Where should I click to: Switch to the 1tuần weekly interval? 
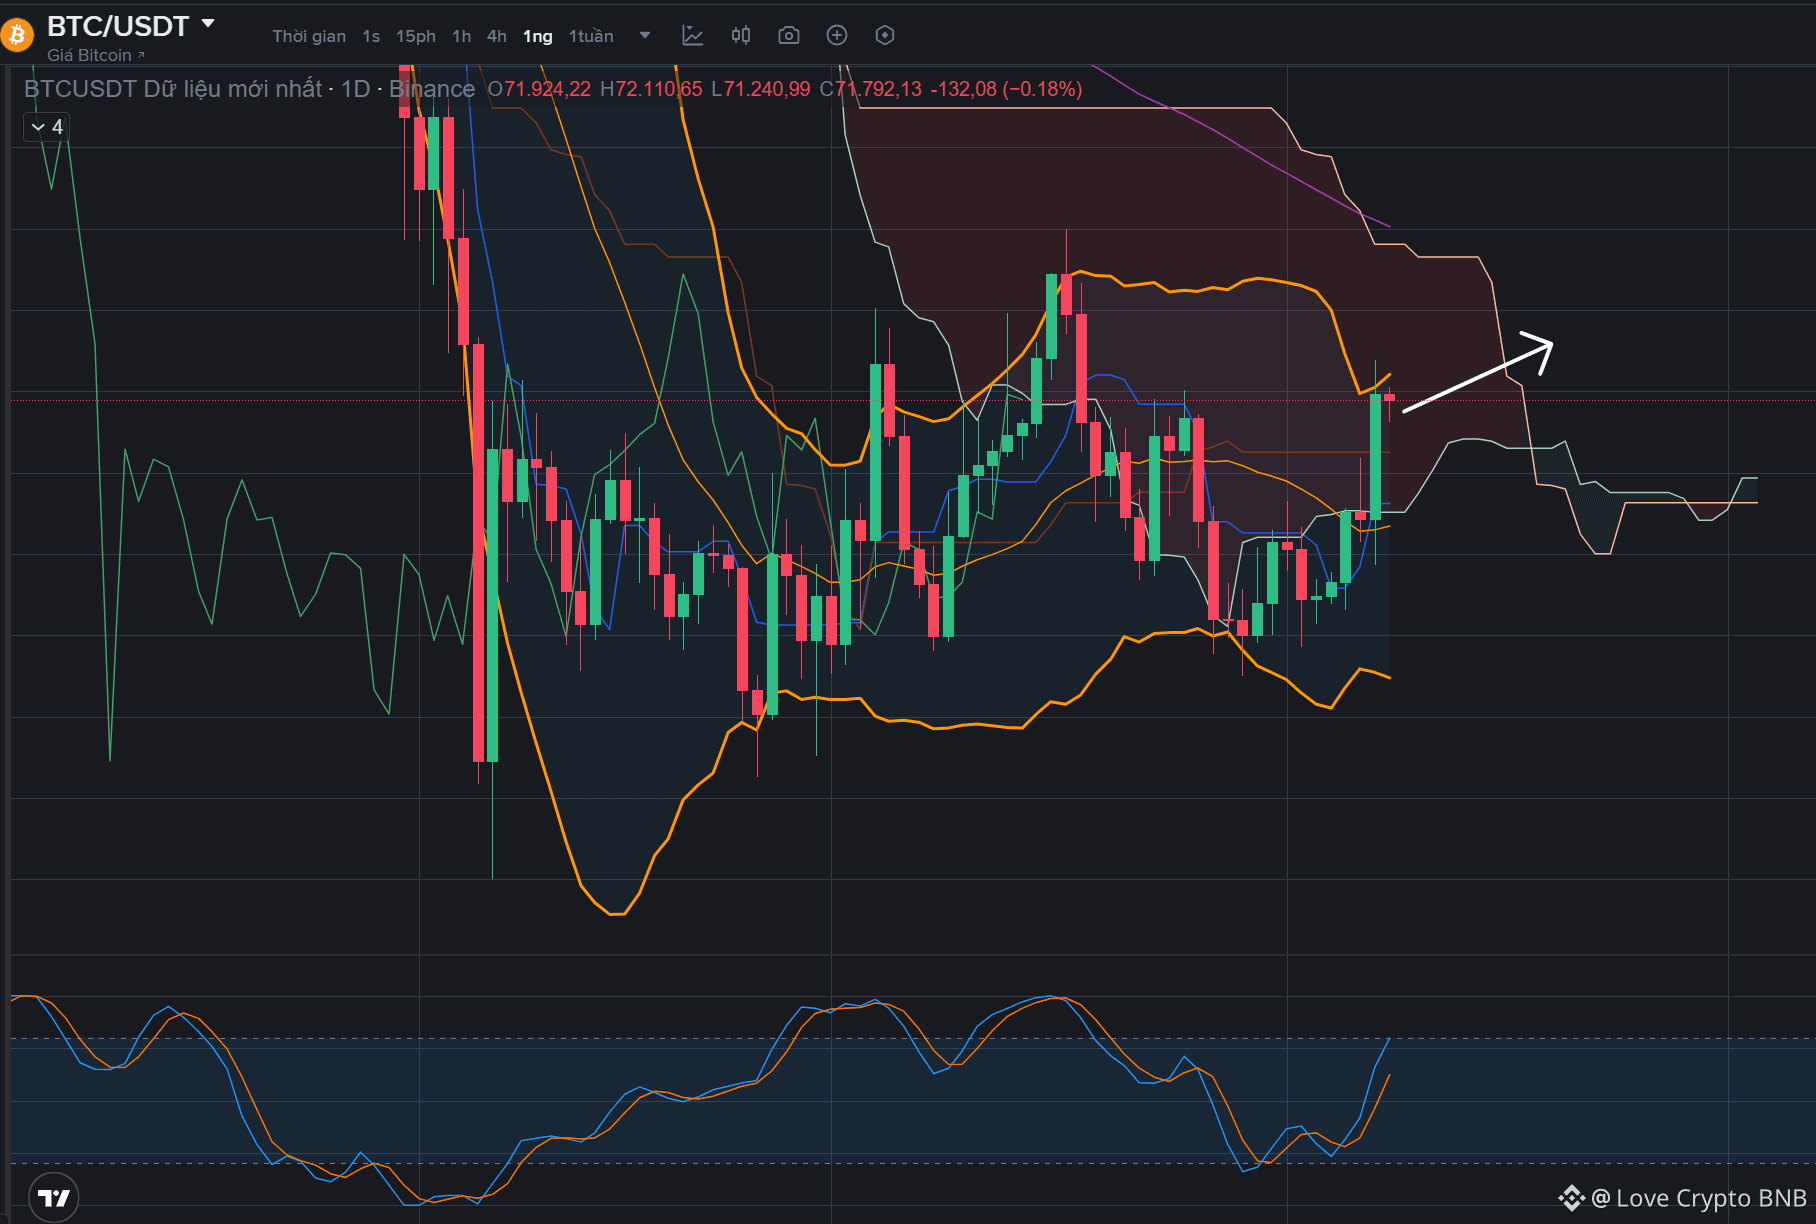(x=591, y=36)
